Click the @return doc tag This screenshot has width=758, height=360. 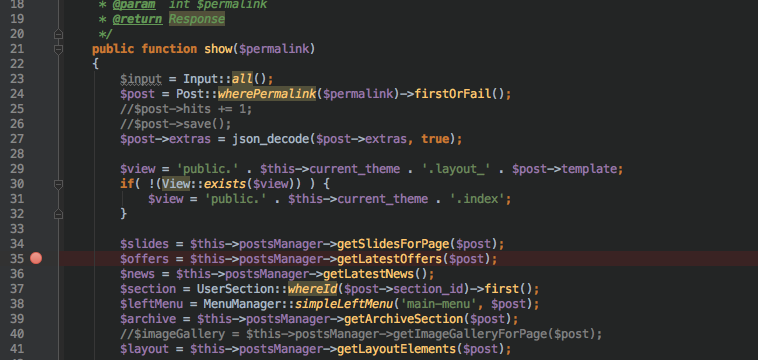137,19
